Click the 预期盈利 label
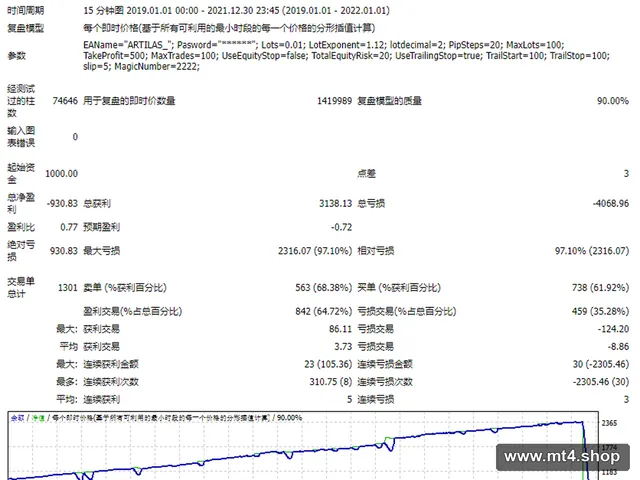This screenshot has width=640, height=480. click(x=102, y=227)
